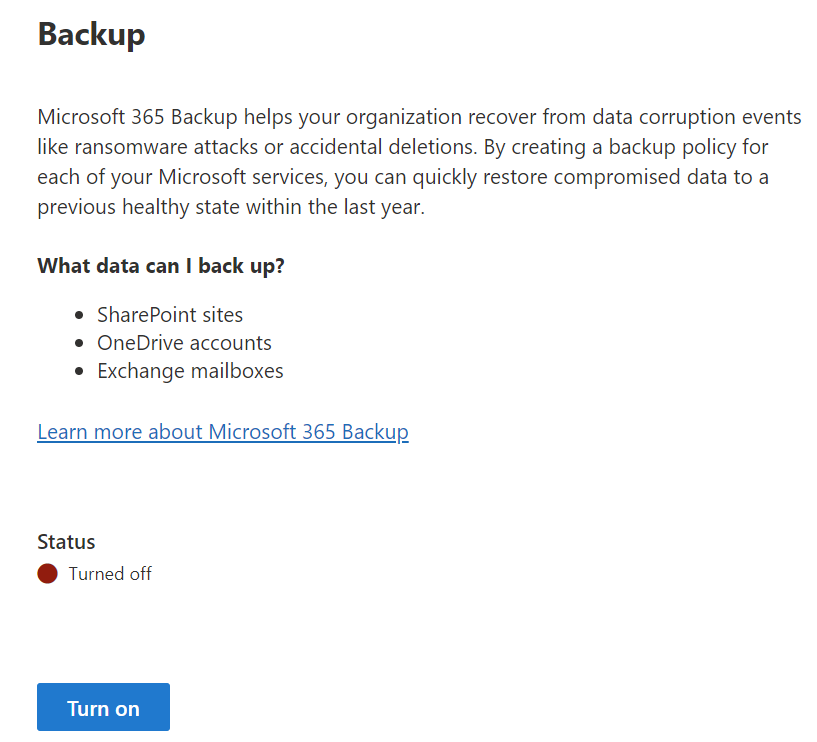Viewport: 817px width, 742px height.
Task: Click the red status indicator dot
Action: pos(47,574)
